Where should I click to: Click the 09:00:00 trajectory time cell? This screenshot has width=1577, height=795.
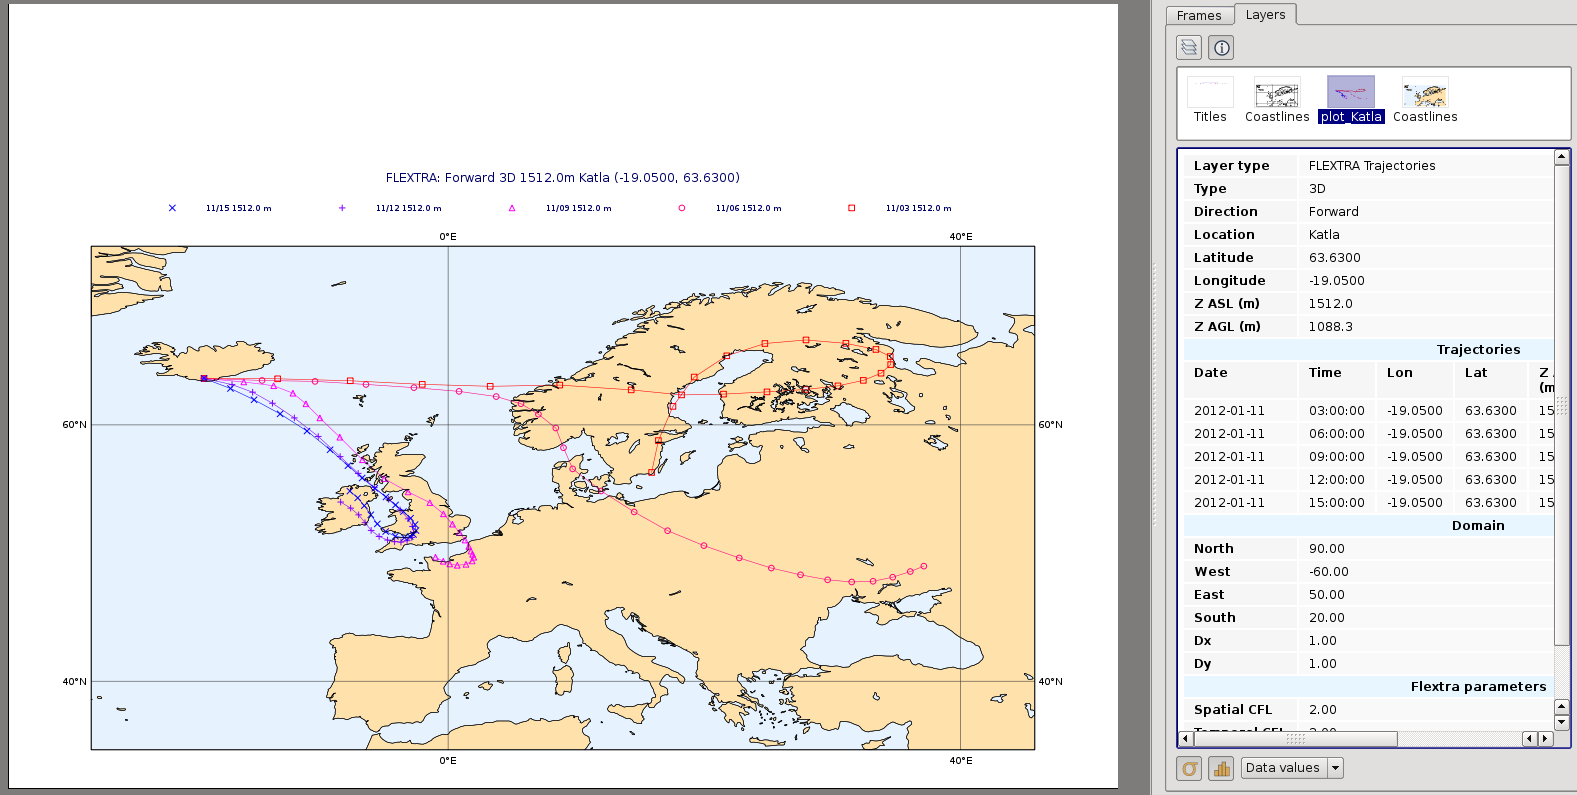pyautogui.click(x=1336, y=457)
